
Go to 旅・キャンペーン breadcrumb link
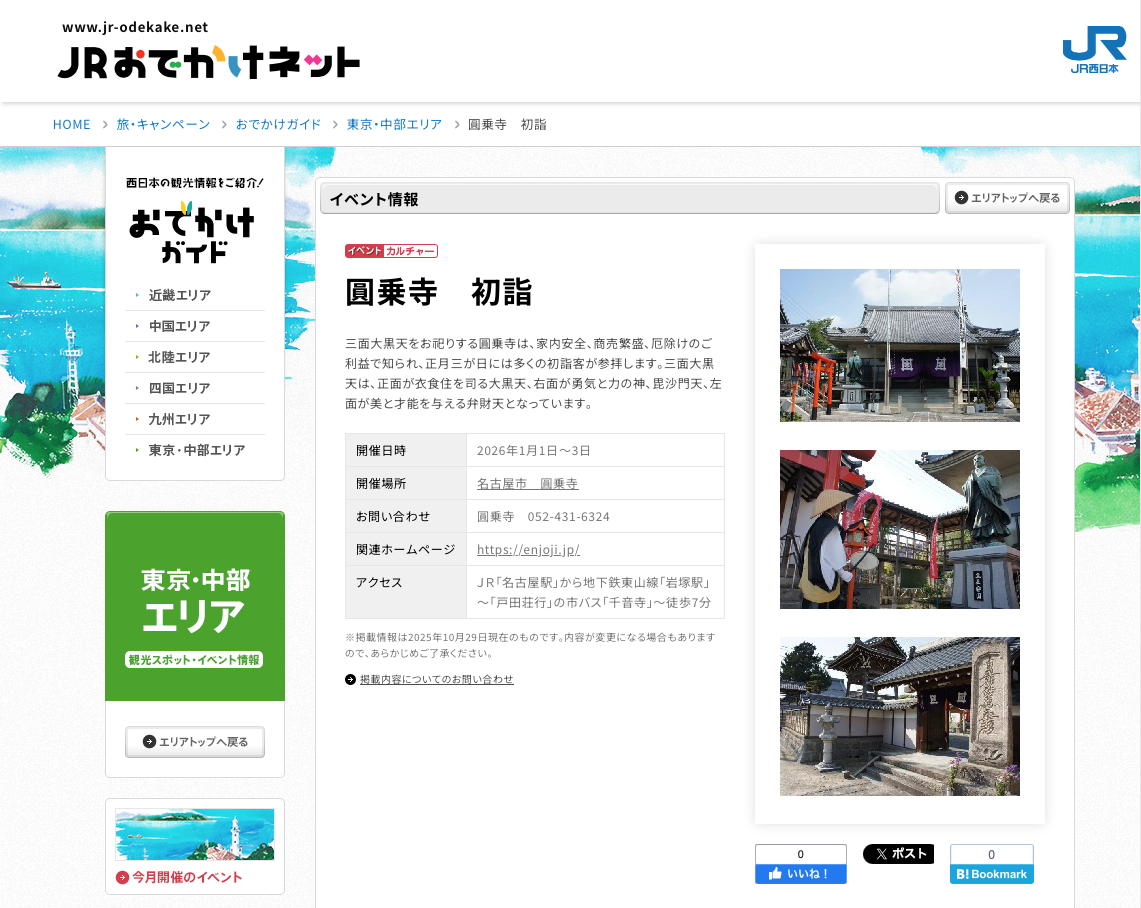pyautogui.click(x=163, y=125)
